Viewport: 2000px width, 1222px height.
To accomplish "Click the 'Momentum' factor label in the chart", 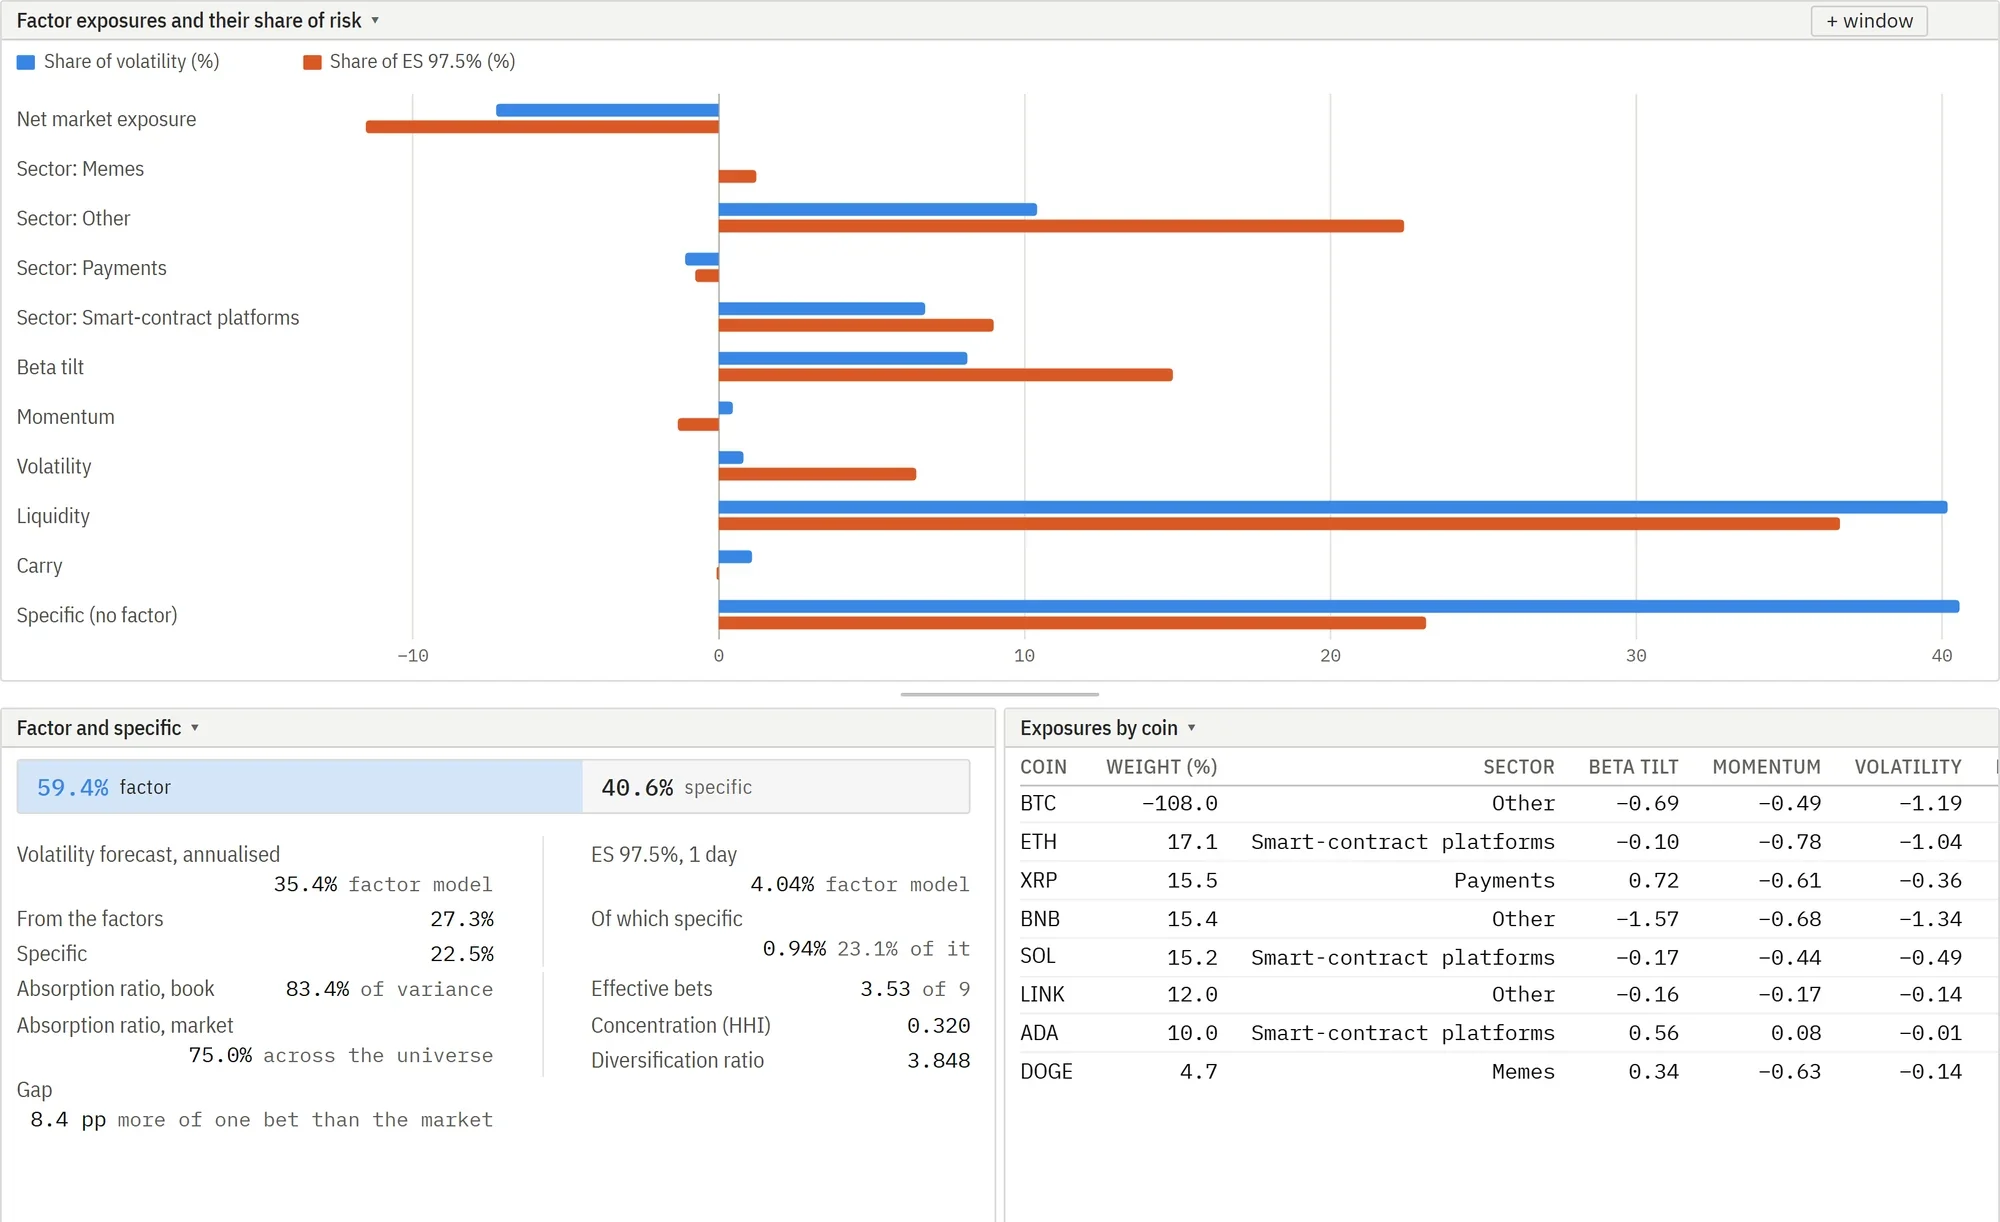I will (x=66, y=417).
